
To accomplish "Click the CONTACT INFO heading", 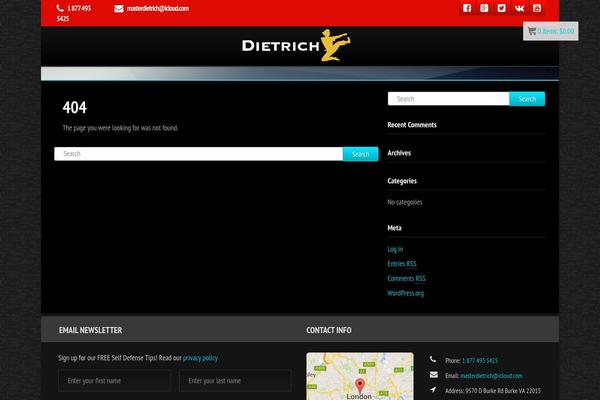I will 329,330.
